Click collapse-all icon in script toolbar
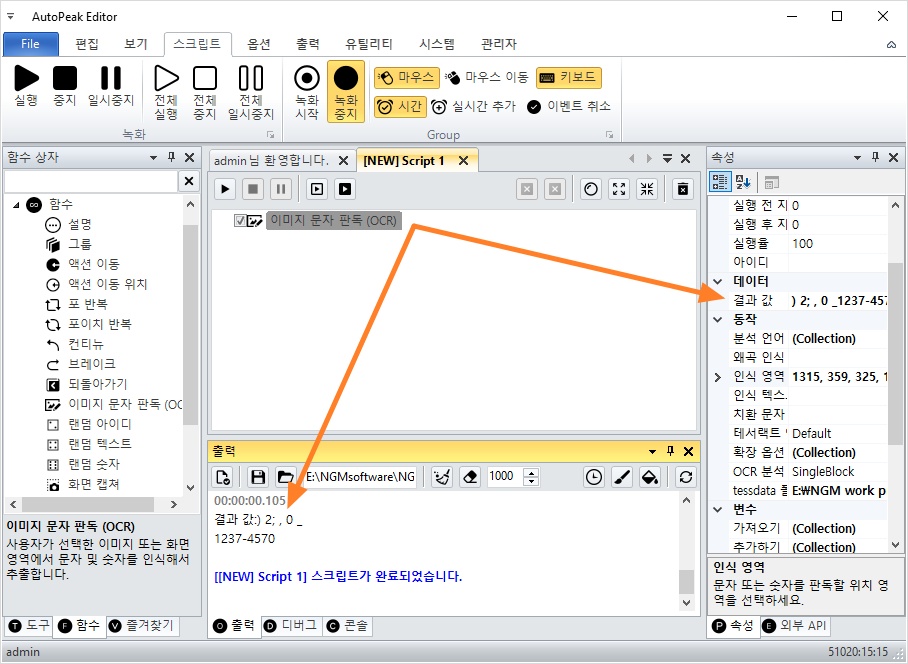The width and height of the screenshot is (908, 664). [x=647, y=189]
